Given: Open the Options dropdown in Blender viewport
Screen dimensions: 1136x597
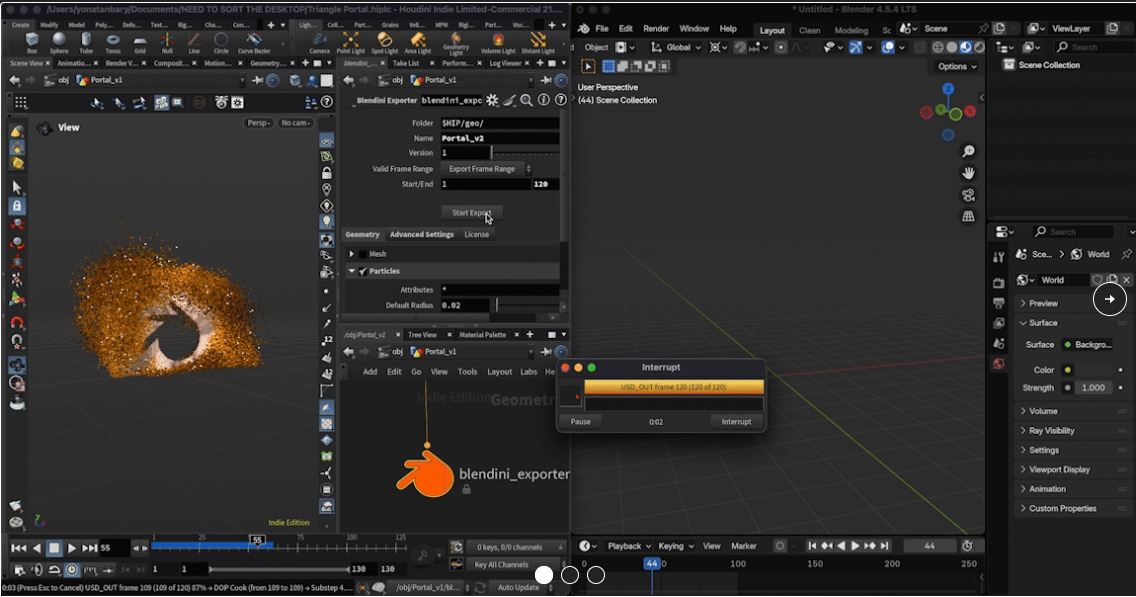Looking at the screenshot, I should (957, 66).
